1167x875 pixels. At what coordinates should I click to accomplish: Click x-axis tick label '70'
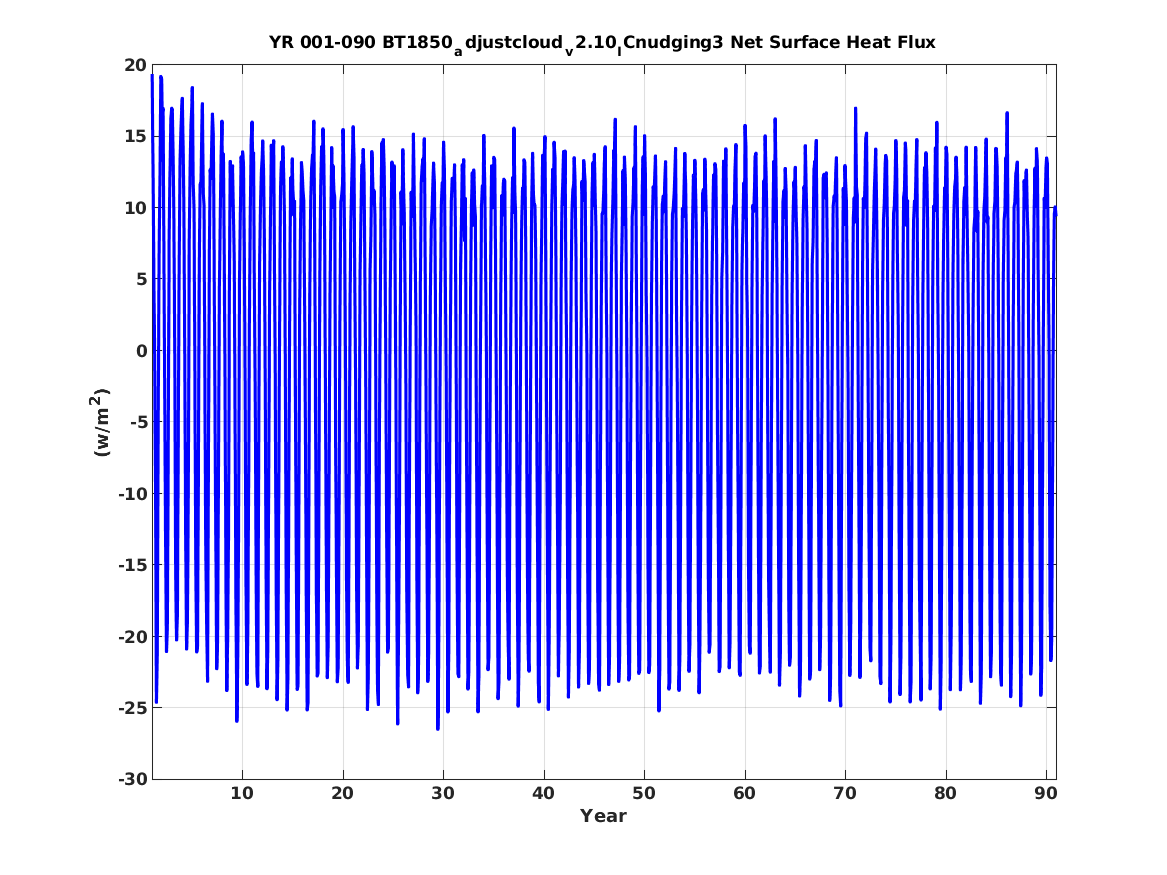(845, 794)
